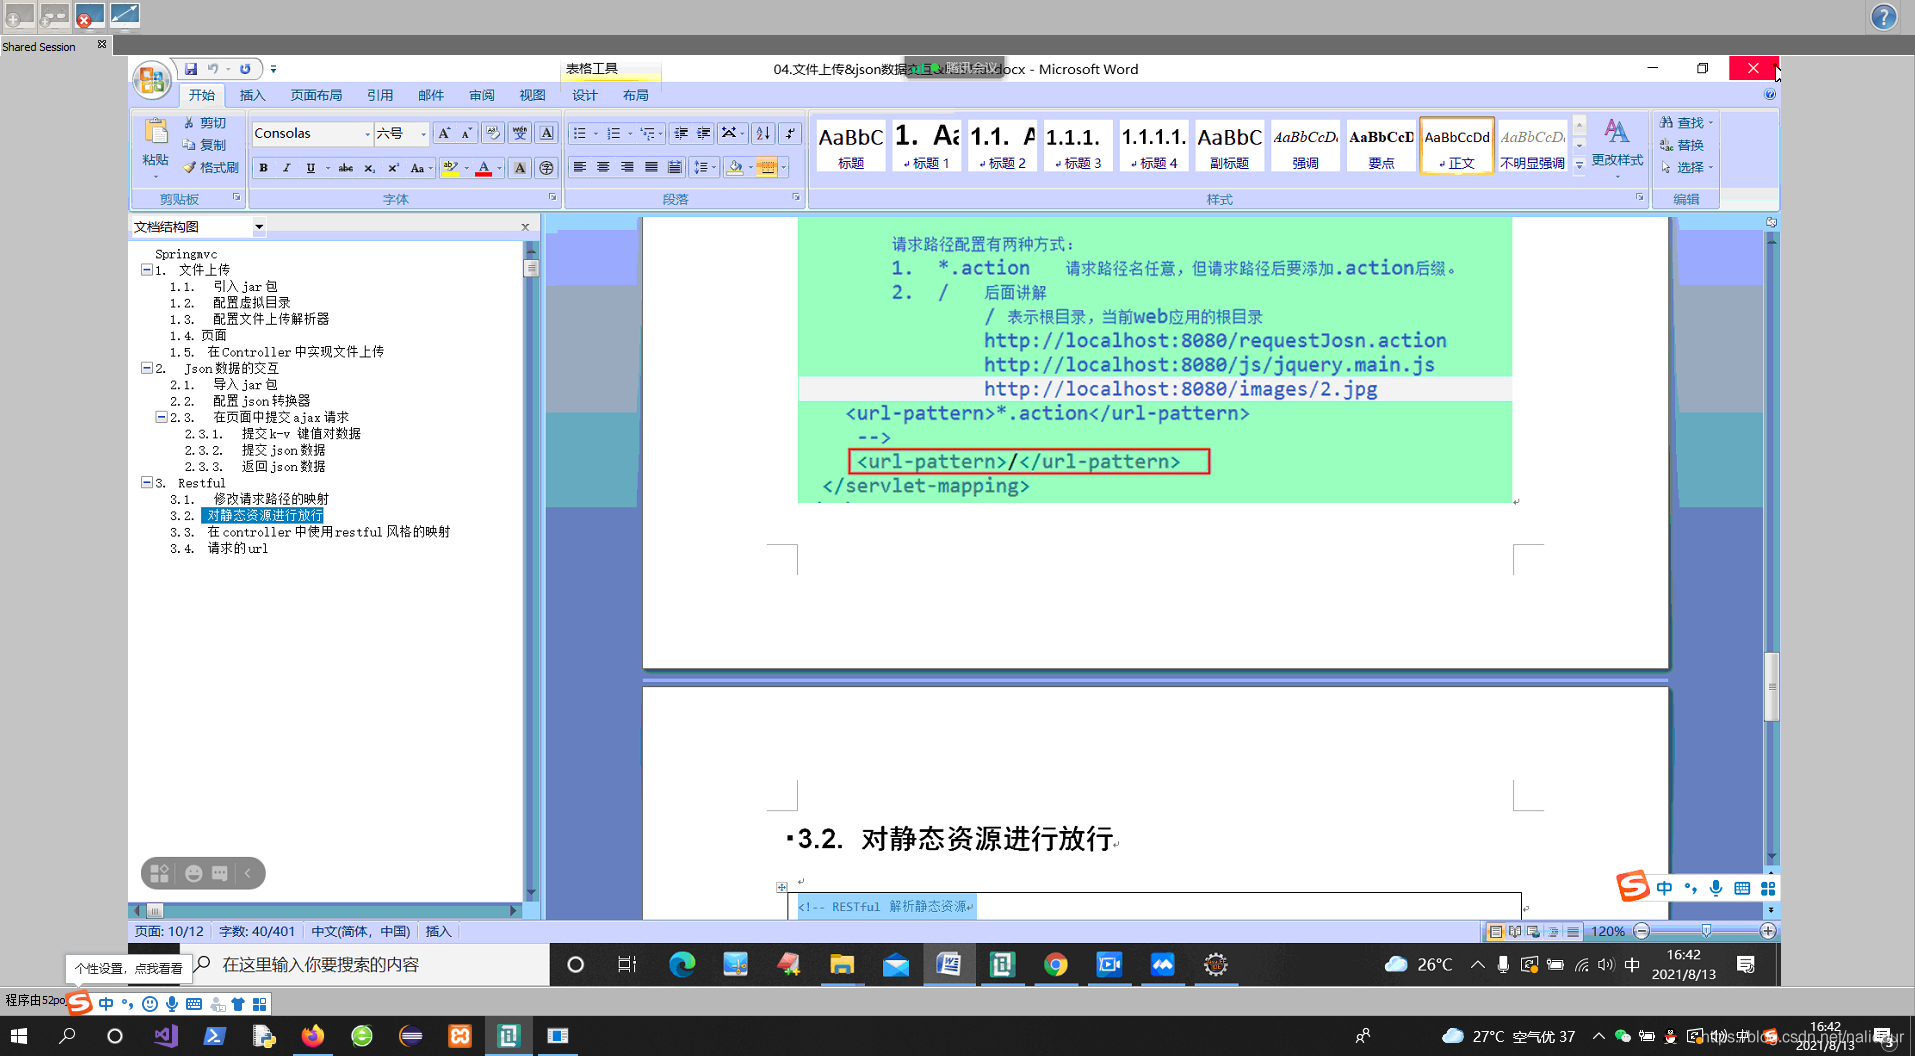Click the Undo arrow icon
This screenshot has height=1056, width=1915.
[213, 69]
